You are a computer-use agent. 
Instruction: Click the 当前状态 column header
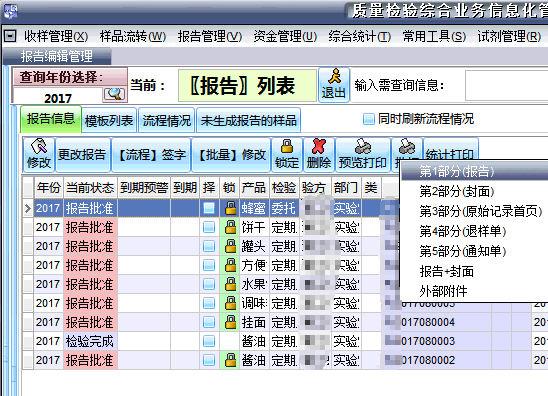90,188
